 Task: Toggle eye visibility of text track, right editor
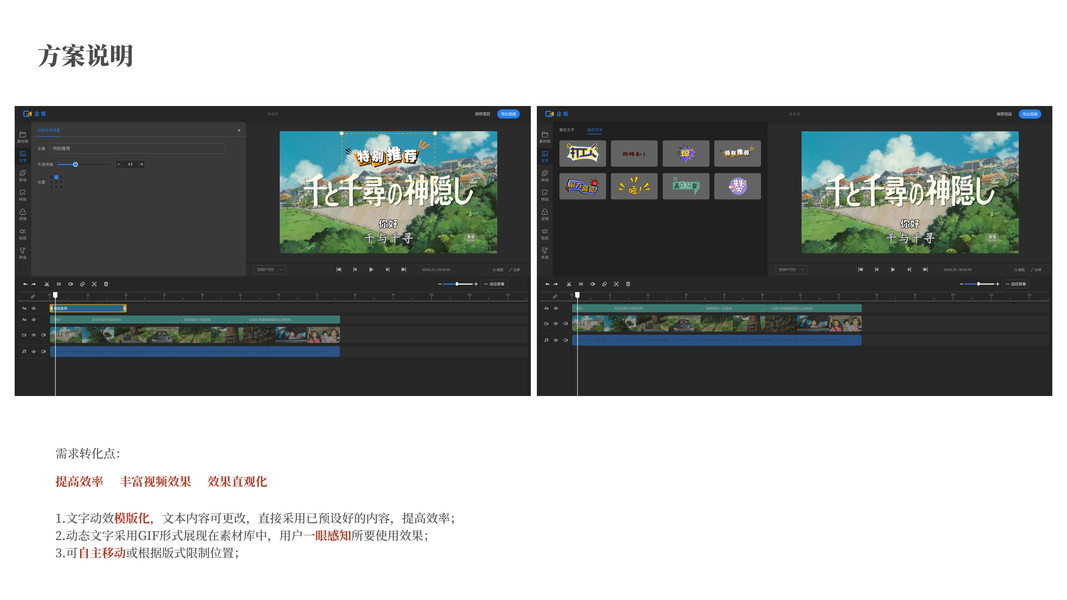click(x=555, y=308)
